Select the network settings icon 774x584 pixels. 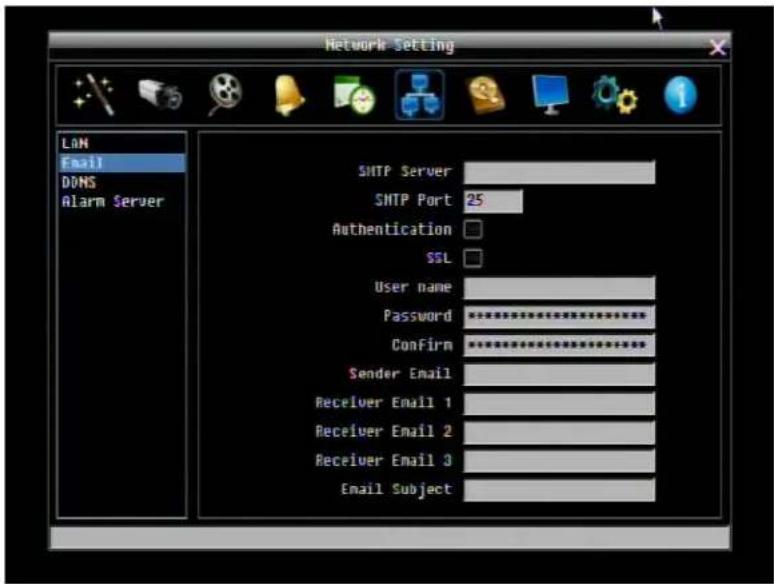pyautogui.click(x=420, y=95)
